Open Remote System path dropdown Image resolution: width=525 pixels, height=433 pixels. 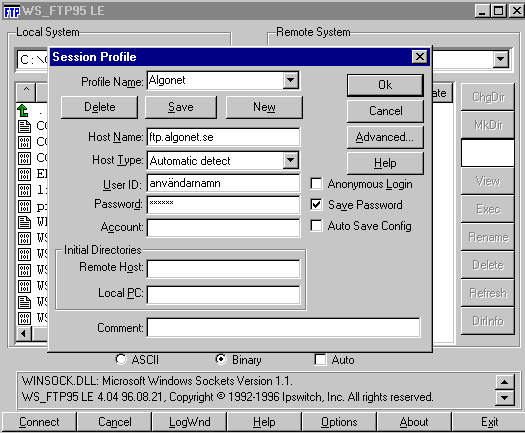[x=501, y=59]
